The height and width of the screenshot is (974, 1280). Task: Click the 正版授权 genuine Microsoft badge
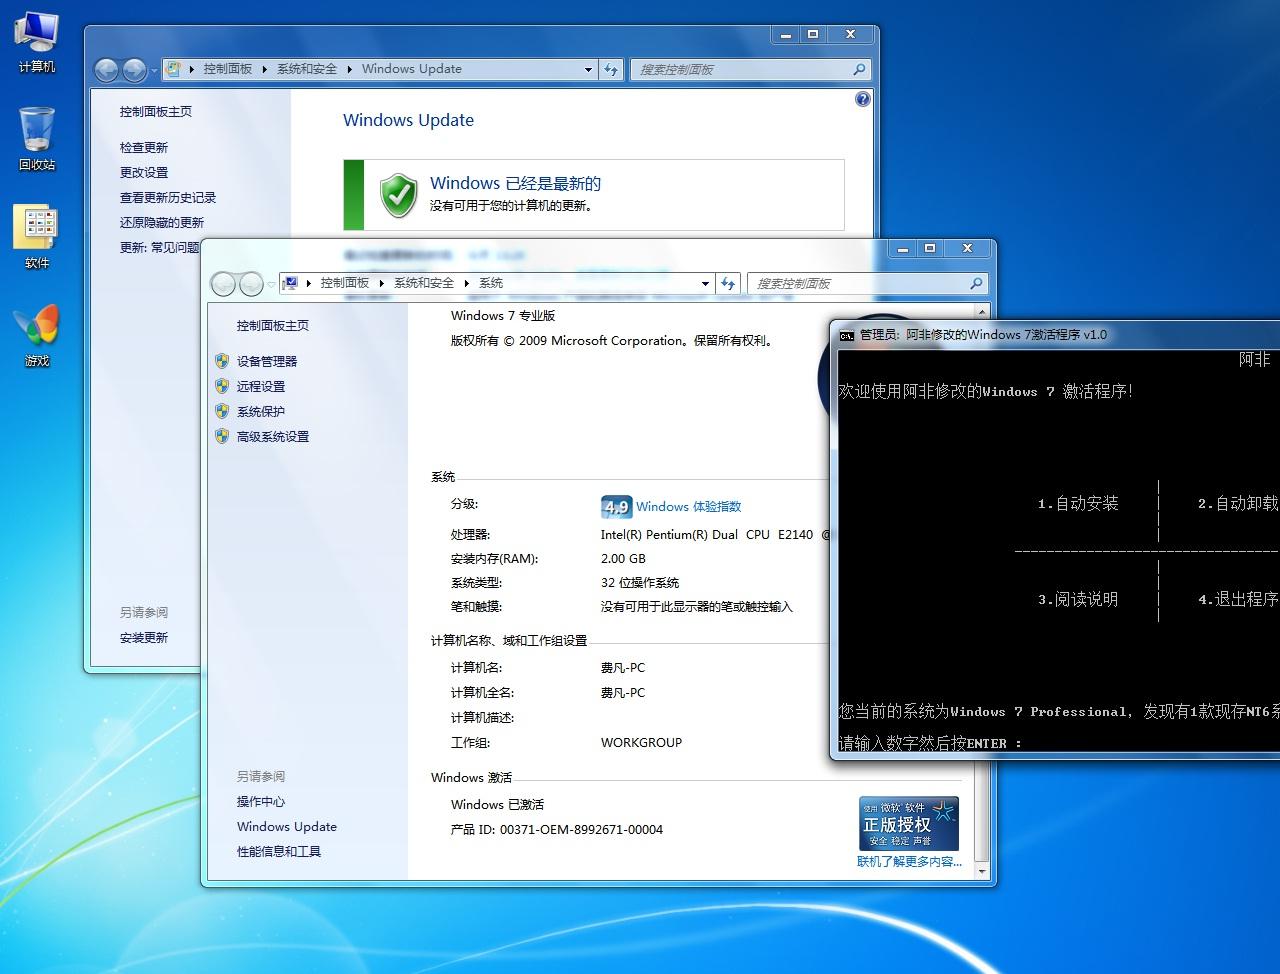point(908,824)
